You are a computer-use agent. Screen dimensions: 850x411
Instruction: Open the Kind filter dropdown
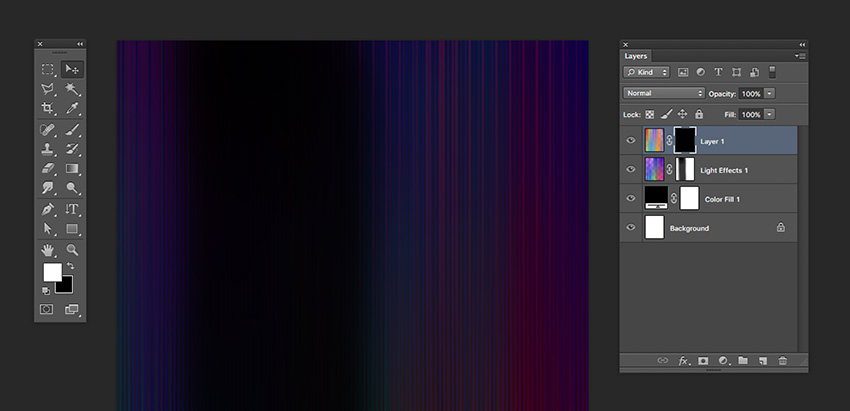pos(646,72)
